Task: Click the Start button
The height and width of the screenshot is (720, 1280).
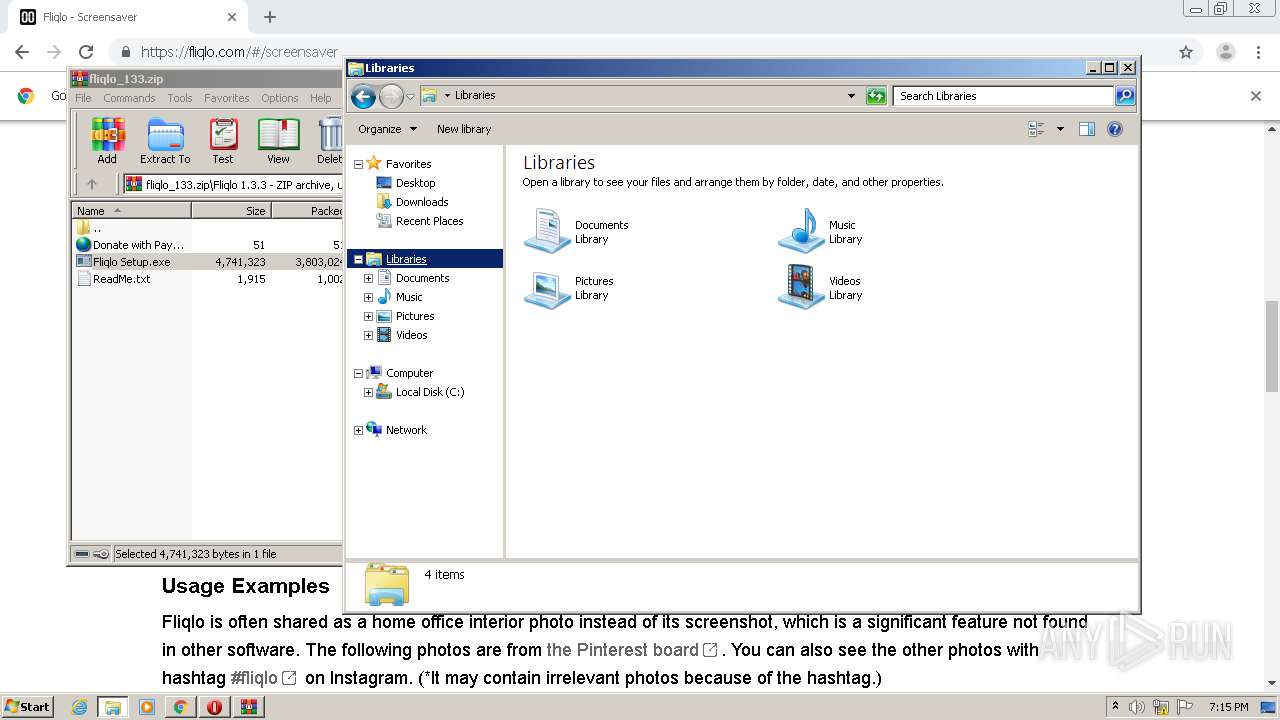Action: pos(27,707)
